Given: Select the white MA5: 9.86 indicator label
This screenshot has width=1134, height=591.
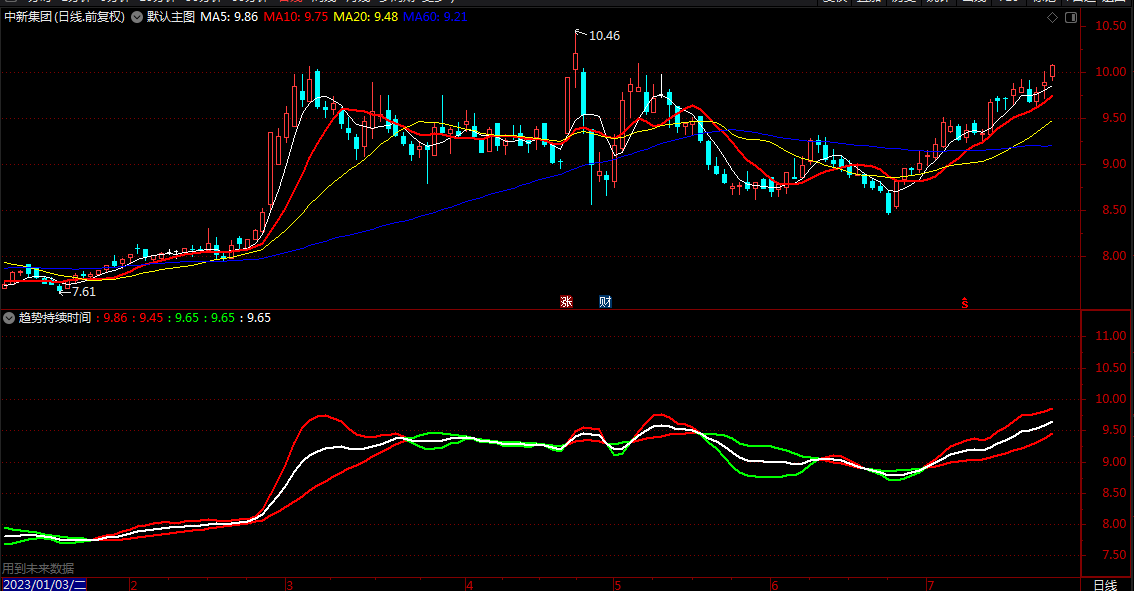Looking at the screenshot, I should point(229,17).
